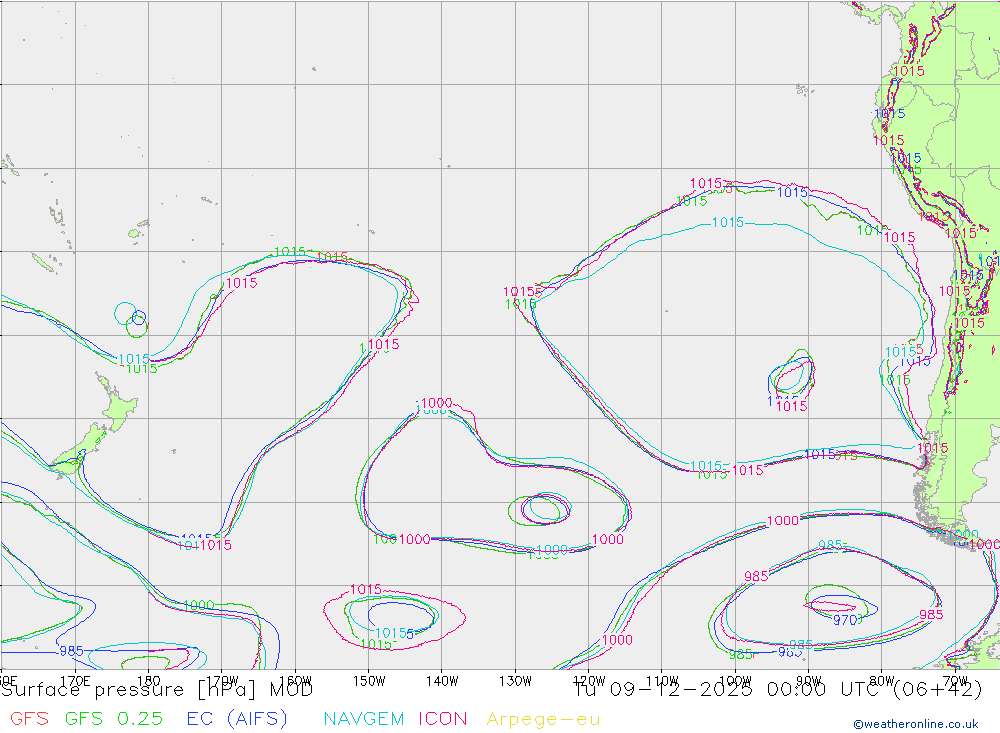The height and width of the screenshot is (733, 1000).
Task: Click the EC (AIFS) model label
Action: pos(236,718)
